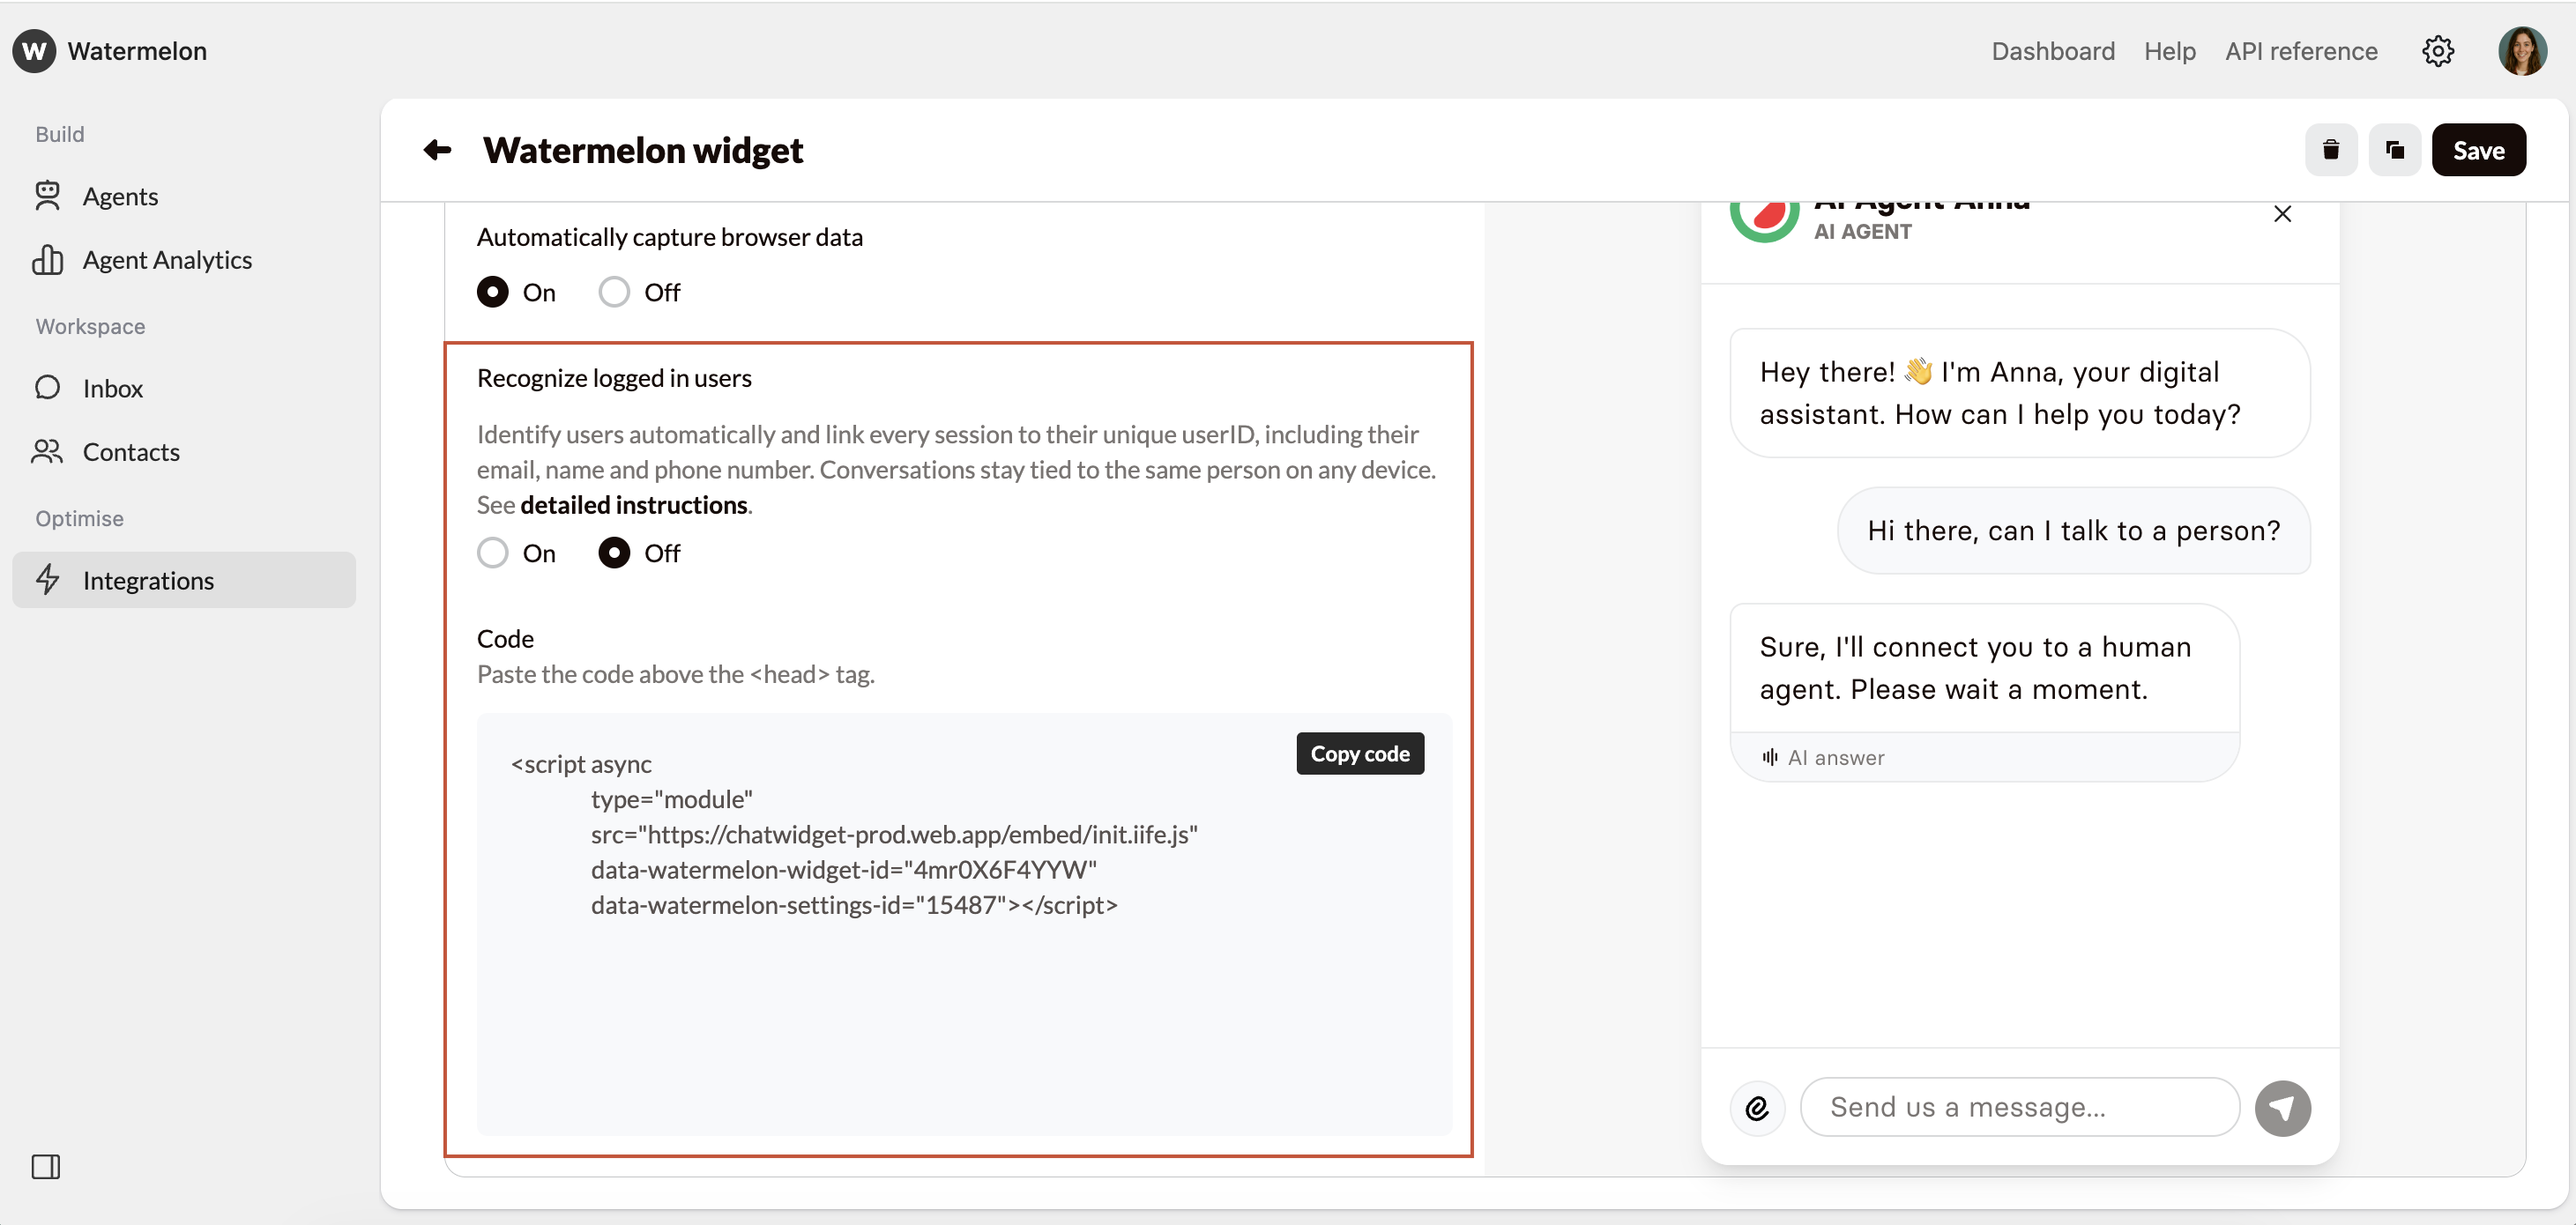Click the Copy code button
Screen dimensions: 2576x1225
click(x=1359, y=754)
